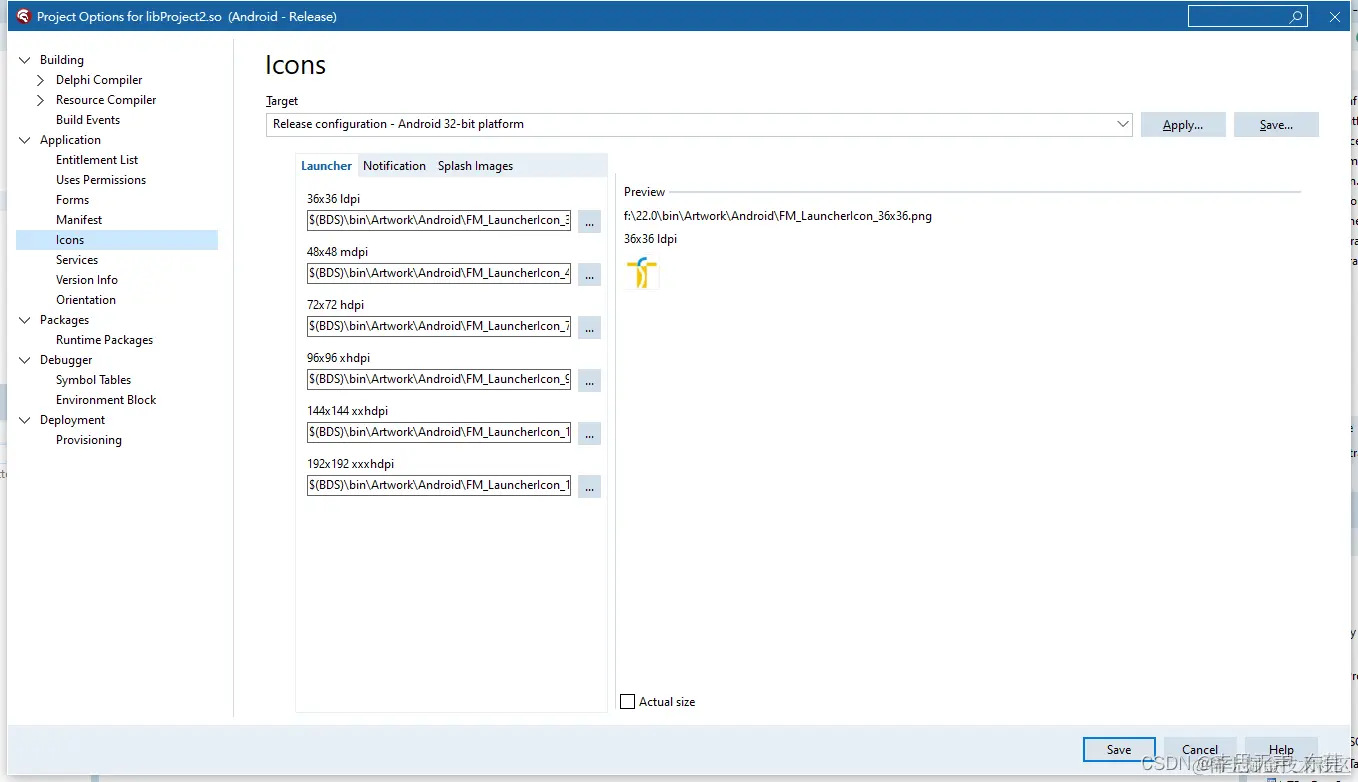Screen dimensions: 1358x782
Task: Switch to the Notification tab
Action: tap(394, 166)
